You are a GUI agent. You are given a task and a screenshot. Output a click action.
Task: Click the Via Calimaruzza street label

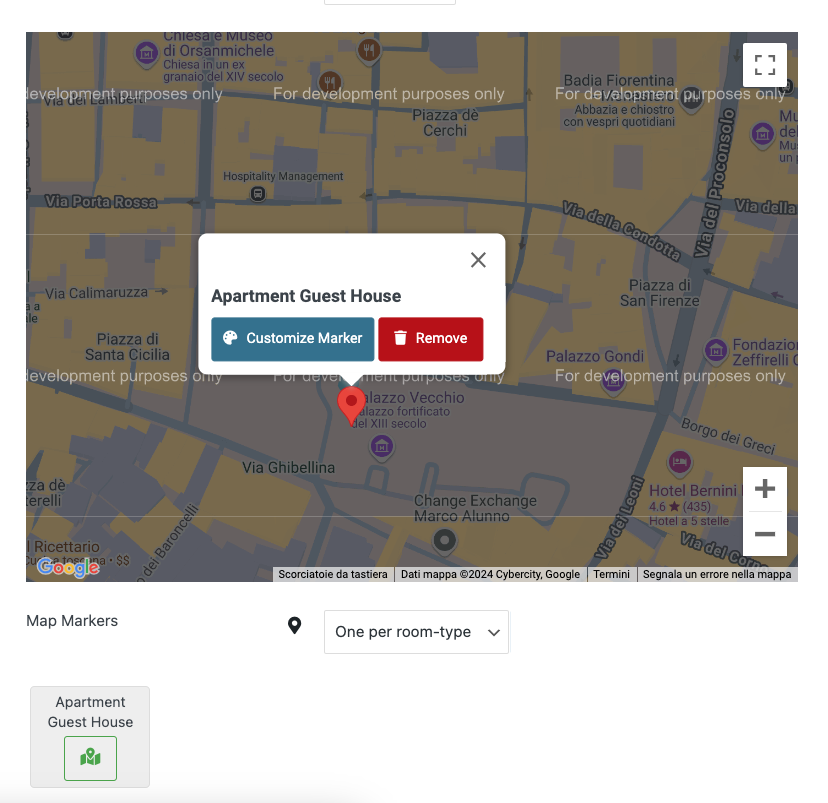click(96, 293)
